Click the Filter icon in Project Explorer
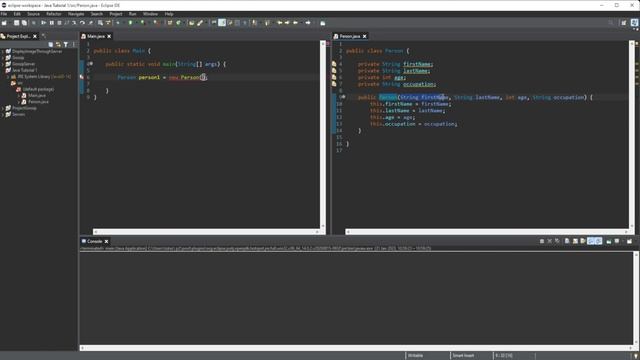The image size is (640, 360). 66,44
